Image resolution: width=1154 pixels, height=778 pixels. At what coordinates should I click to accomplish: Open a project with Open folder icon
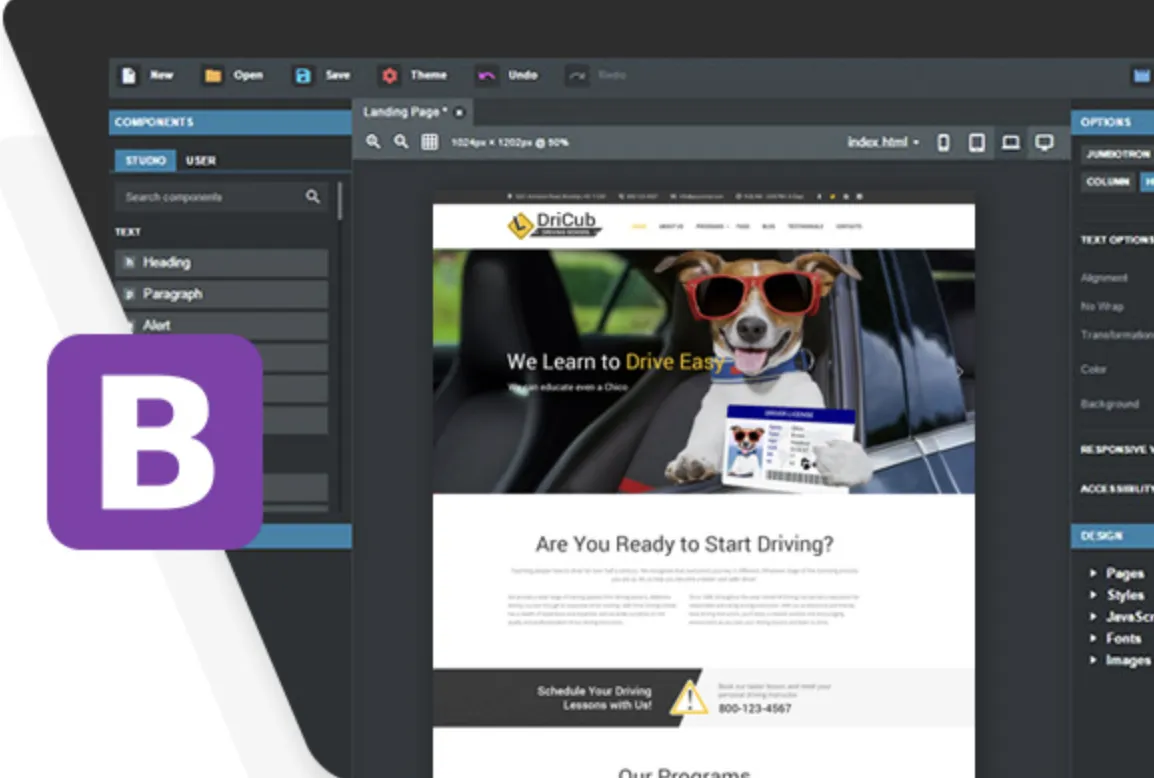point(213,76)
